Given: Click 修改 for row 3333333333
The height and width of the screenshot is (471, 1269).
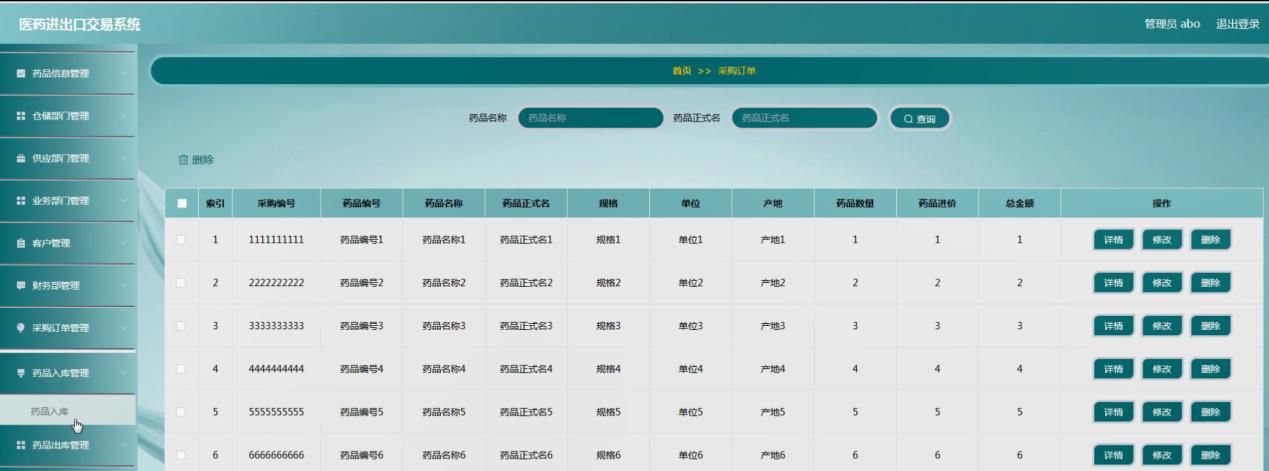Looking at the screenshot, I should 1162,326.
